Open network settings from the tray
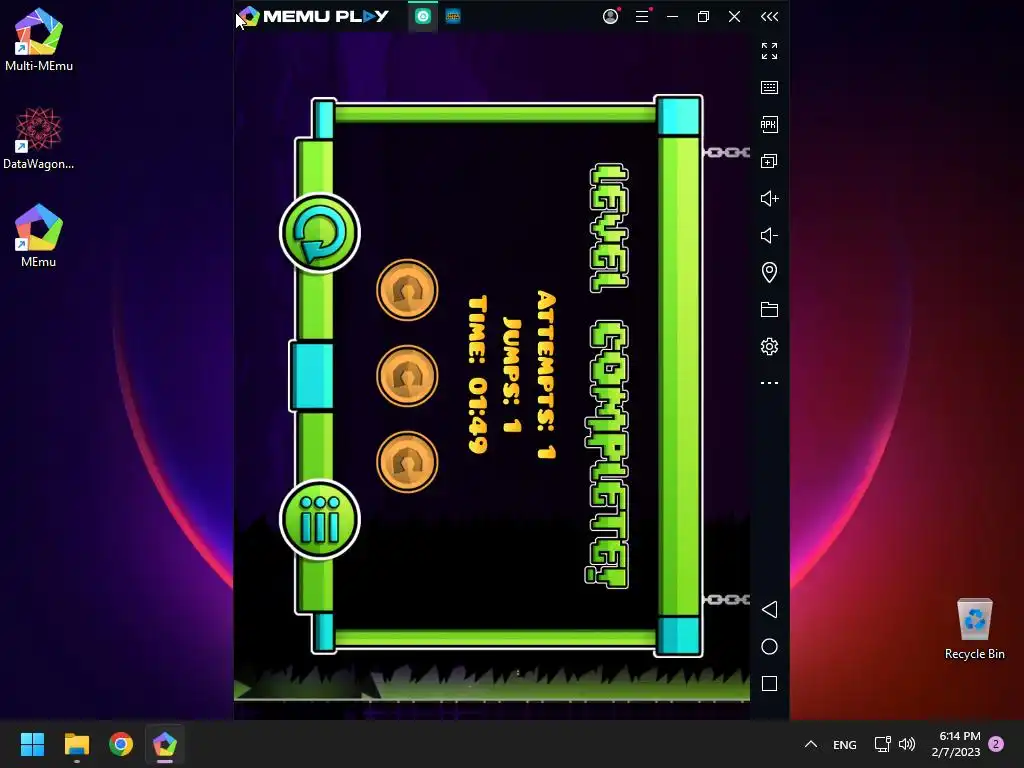This screenshot has width=1024, height=768. tap(882, 744)
